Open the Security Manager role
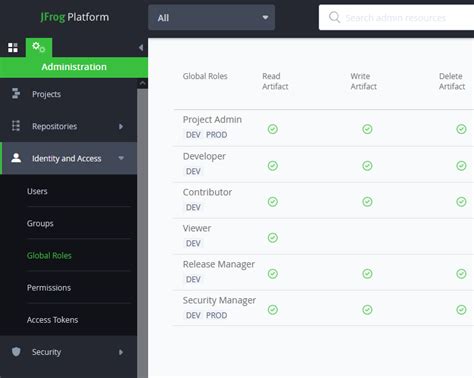 click(219, 300)
